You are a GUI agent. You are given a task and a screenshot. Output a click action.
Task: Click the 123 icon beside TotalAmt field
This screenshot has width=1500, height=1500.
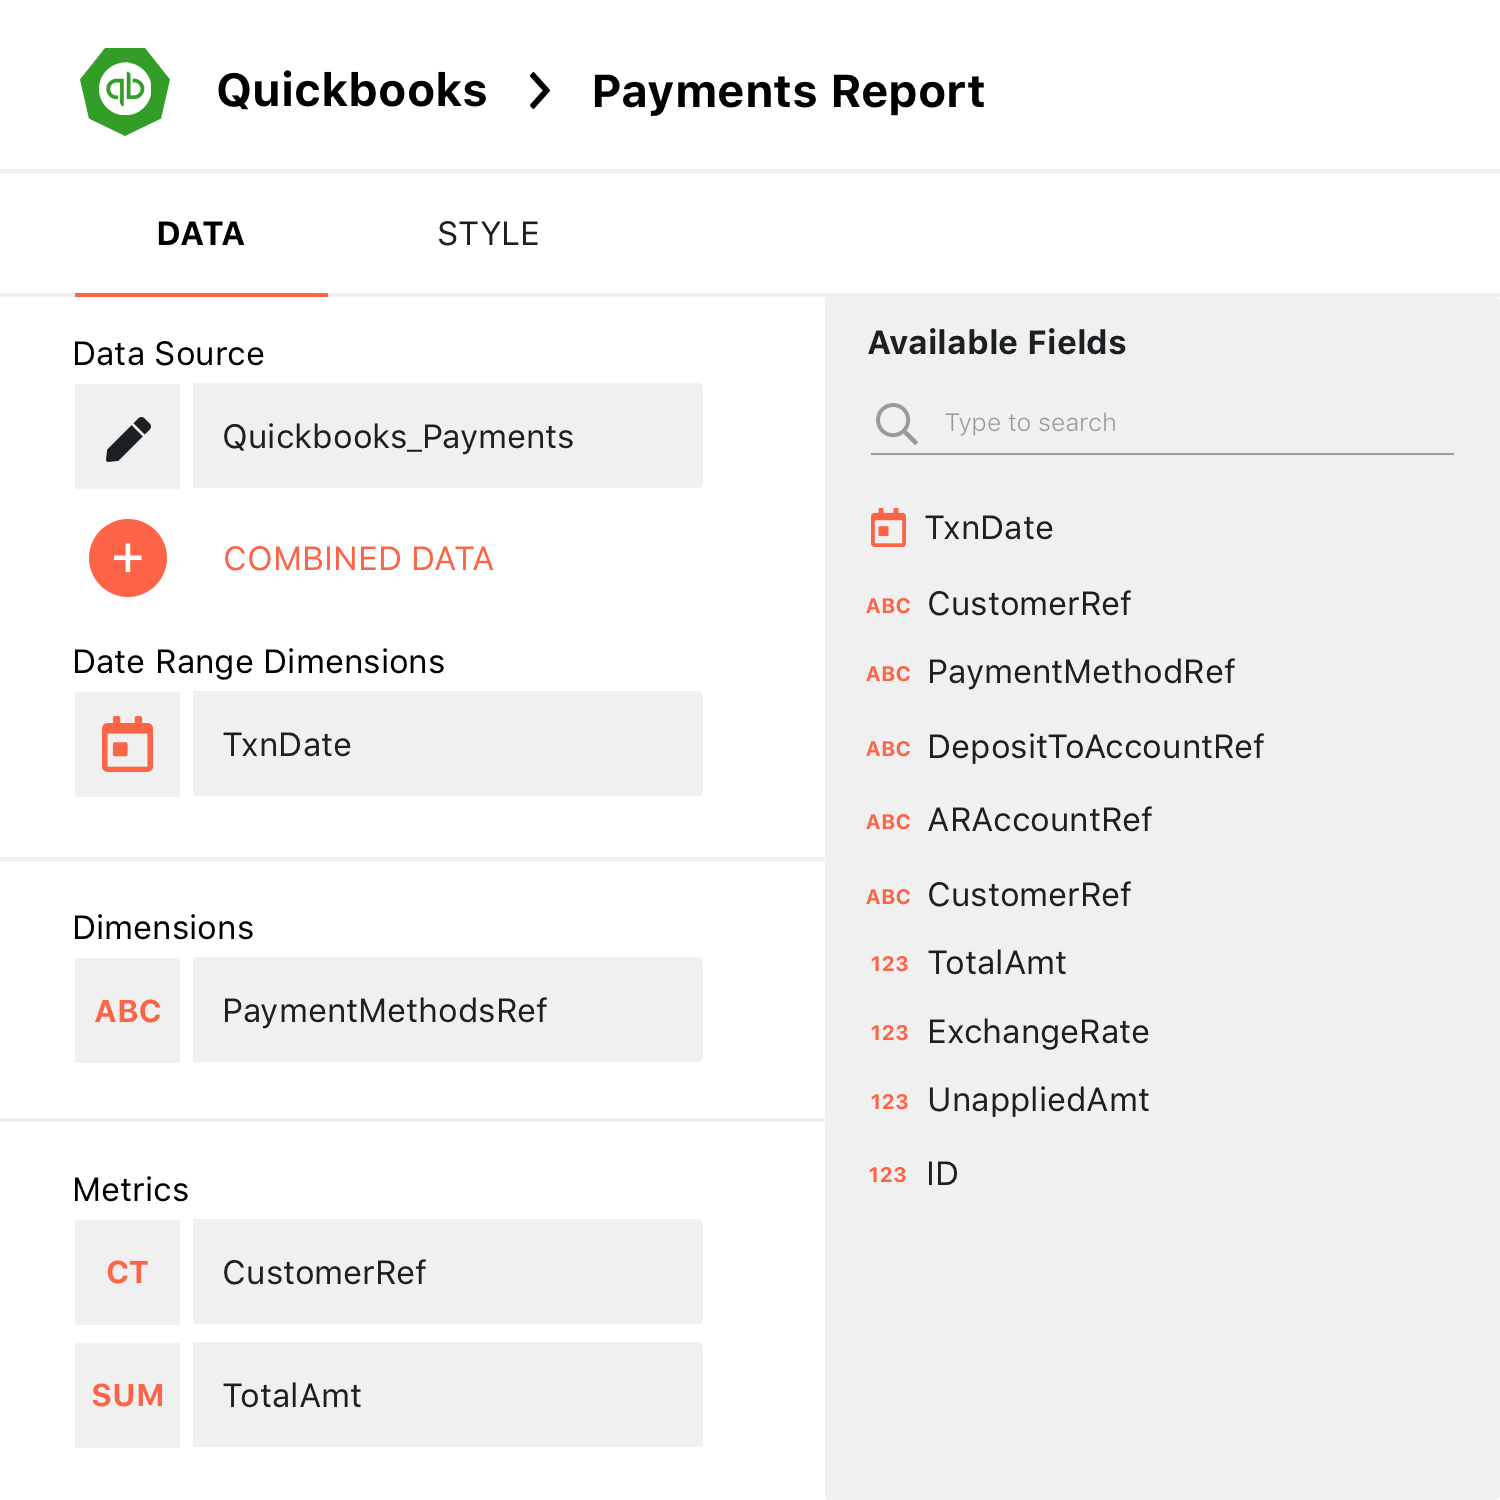coord(889,964)
